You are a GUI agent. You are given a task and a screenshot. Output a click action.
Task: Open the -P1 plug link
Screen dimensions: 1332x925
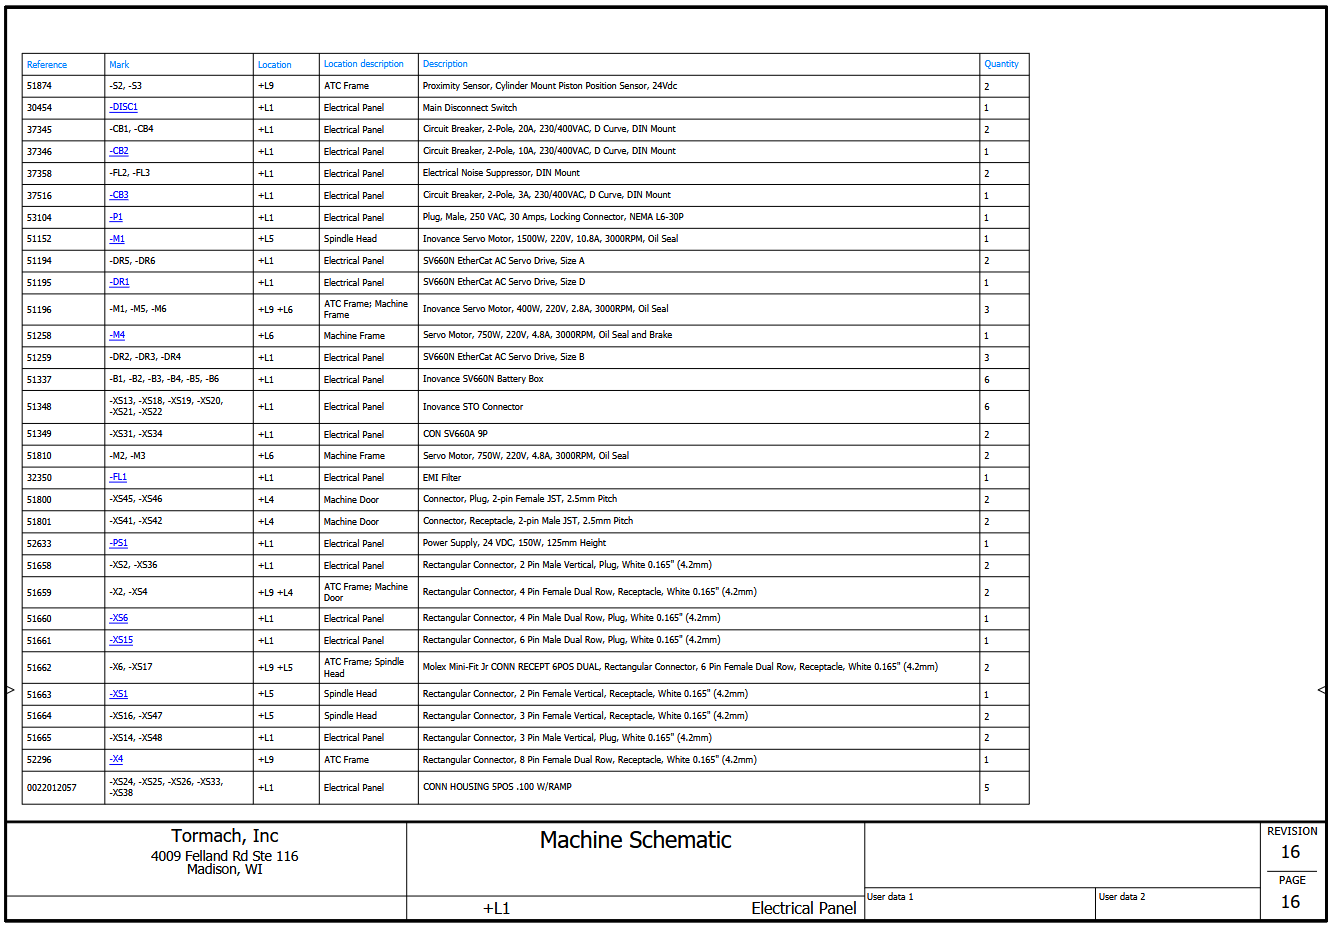tap(117, 217)
